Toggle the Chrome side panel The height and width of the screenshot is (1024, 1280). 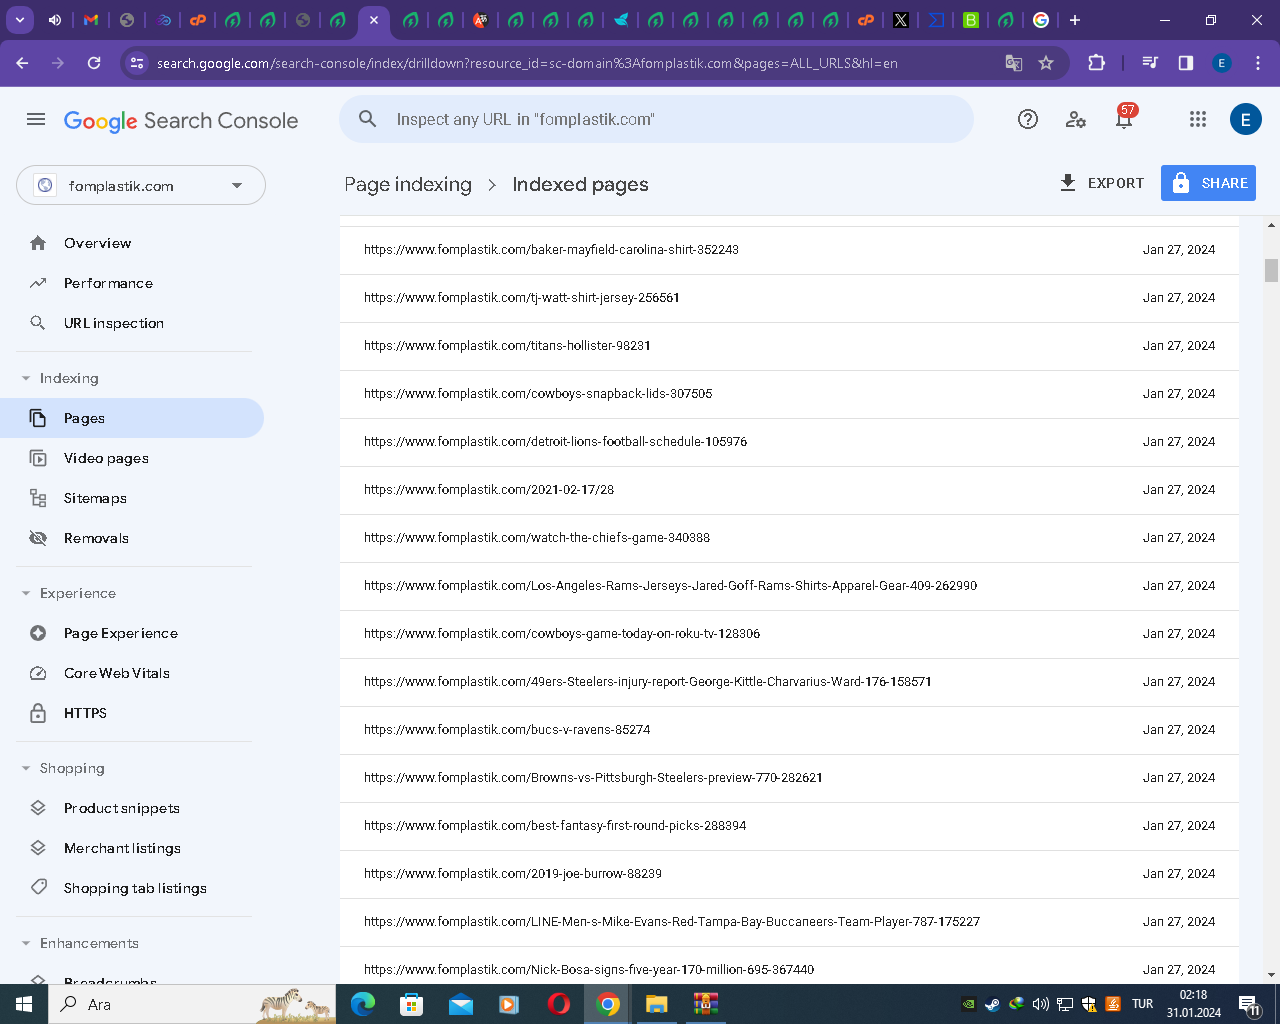tap(1186, 63)
